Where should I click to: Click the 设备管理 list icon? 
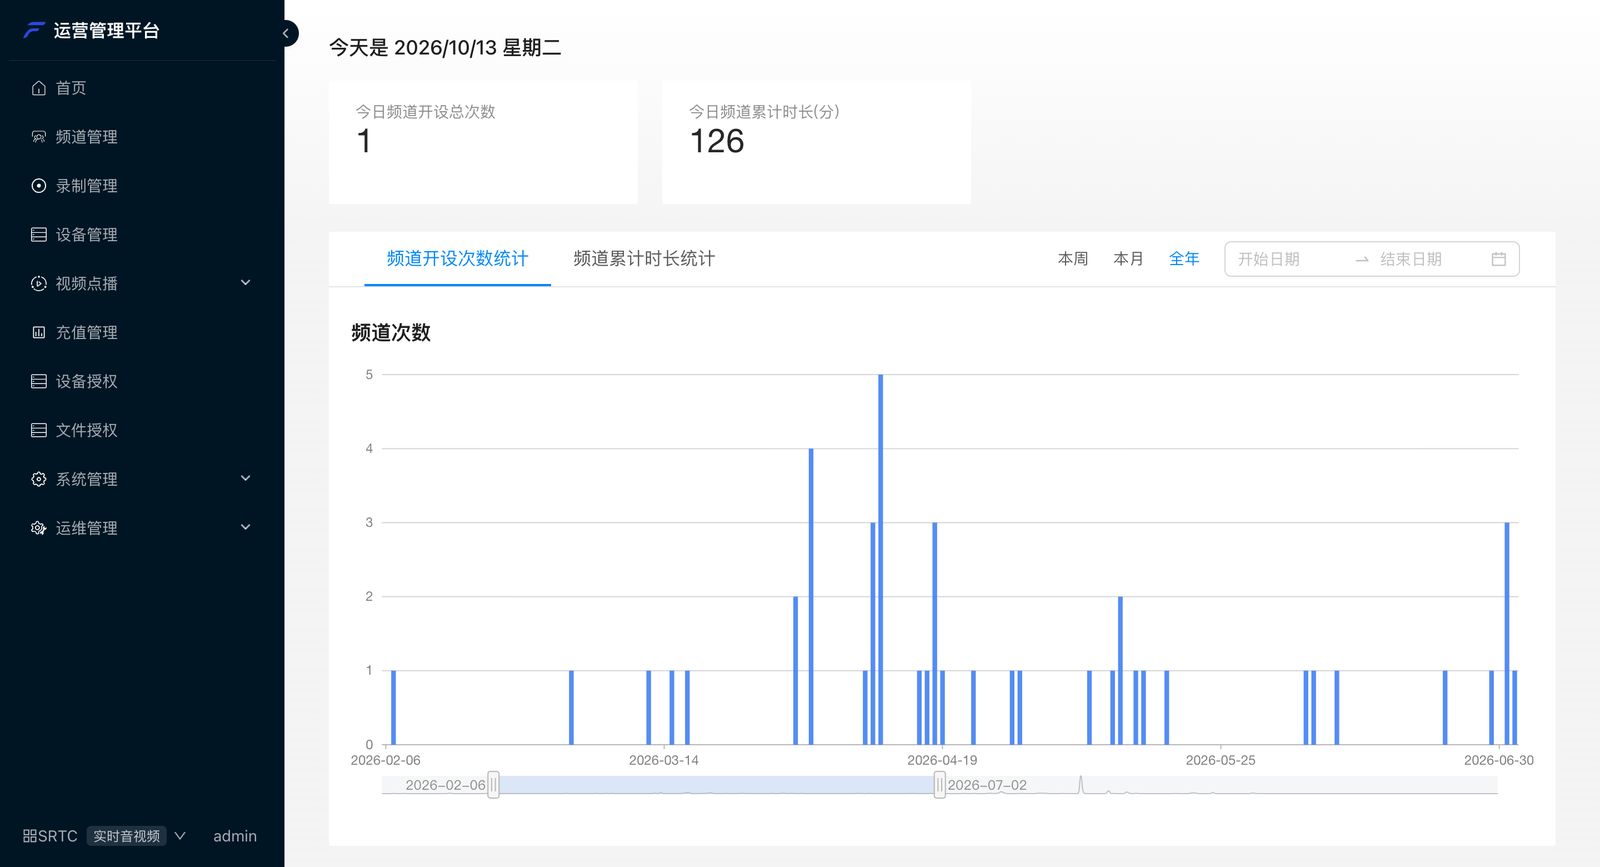[39, 235]
